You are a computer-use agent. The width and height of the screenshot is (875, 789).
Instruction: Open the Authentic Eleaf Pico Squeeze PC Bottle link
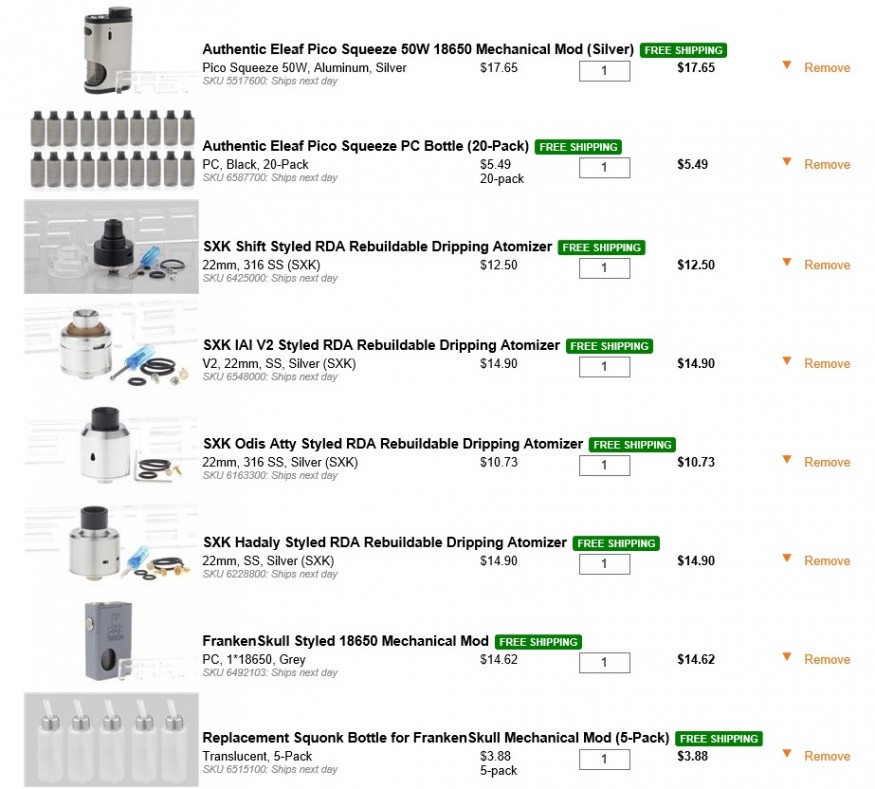tap(365, 146)
